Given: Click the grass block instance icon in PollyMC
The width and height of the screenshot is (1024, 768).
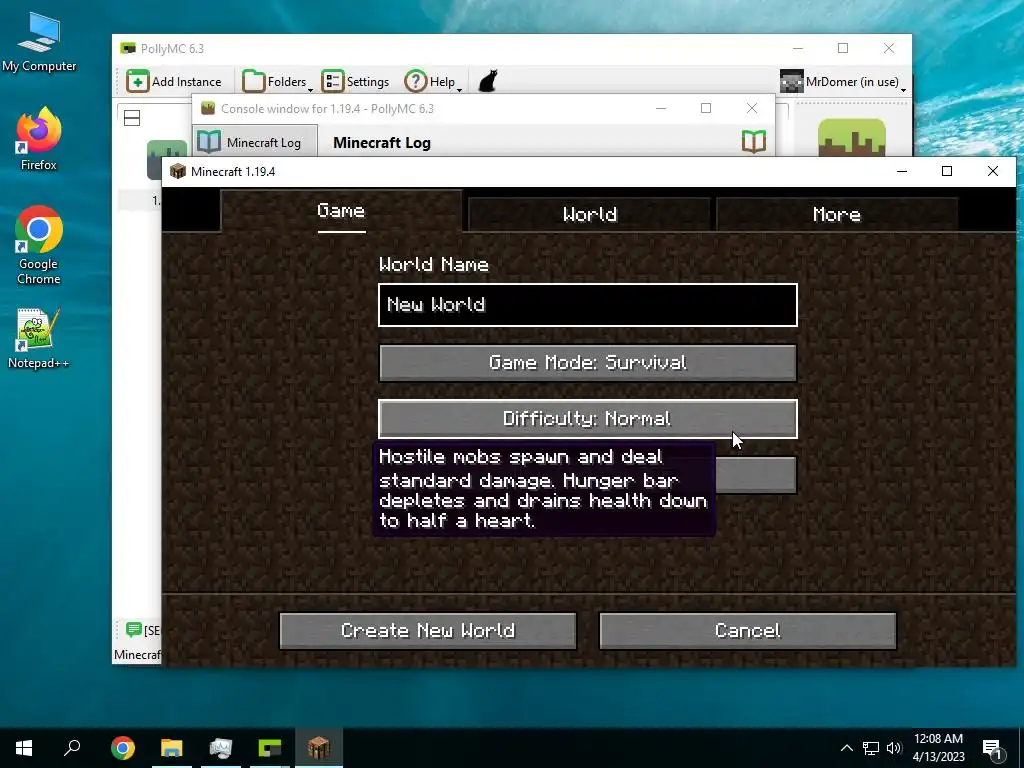Looking at the screenshot, I should tap(852, 138).
